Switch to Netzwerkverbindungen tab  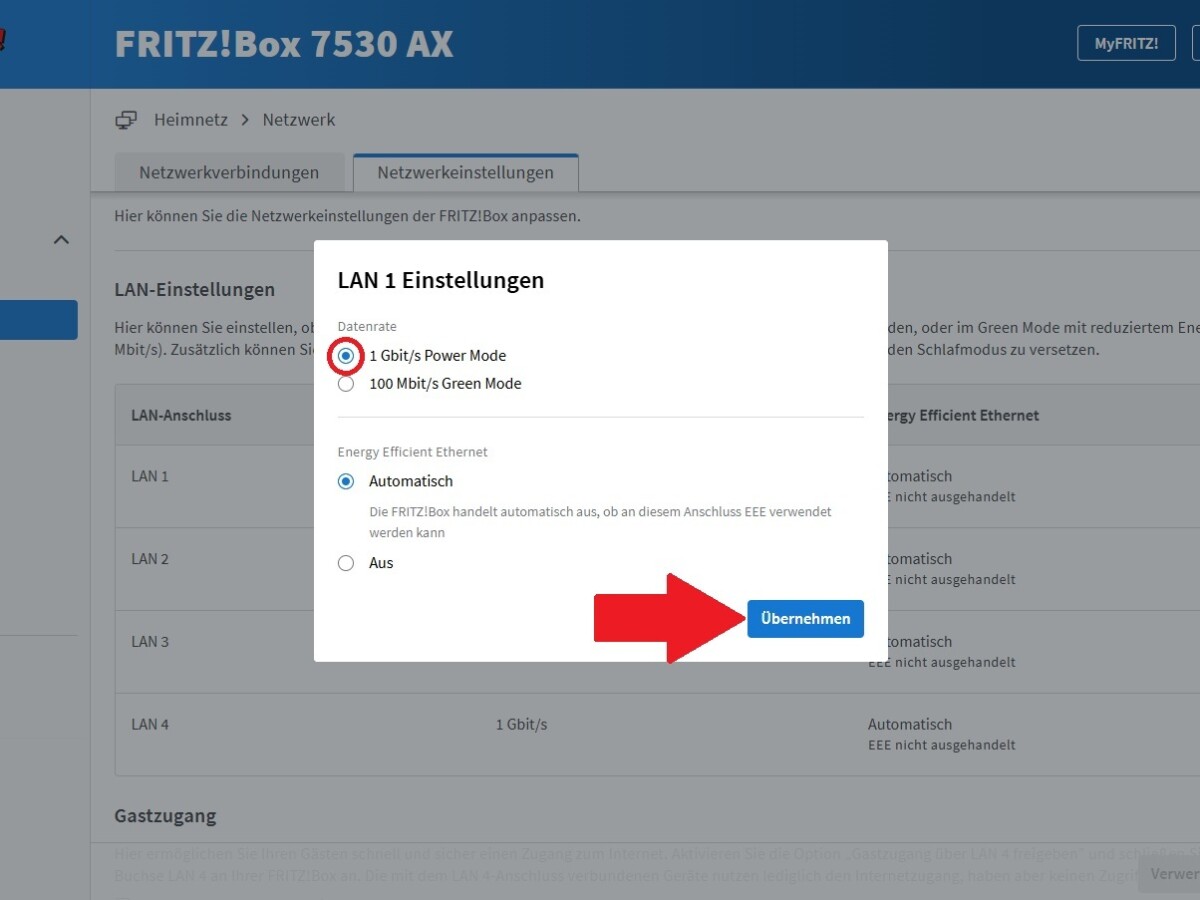[229, 172]
